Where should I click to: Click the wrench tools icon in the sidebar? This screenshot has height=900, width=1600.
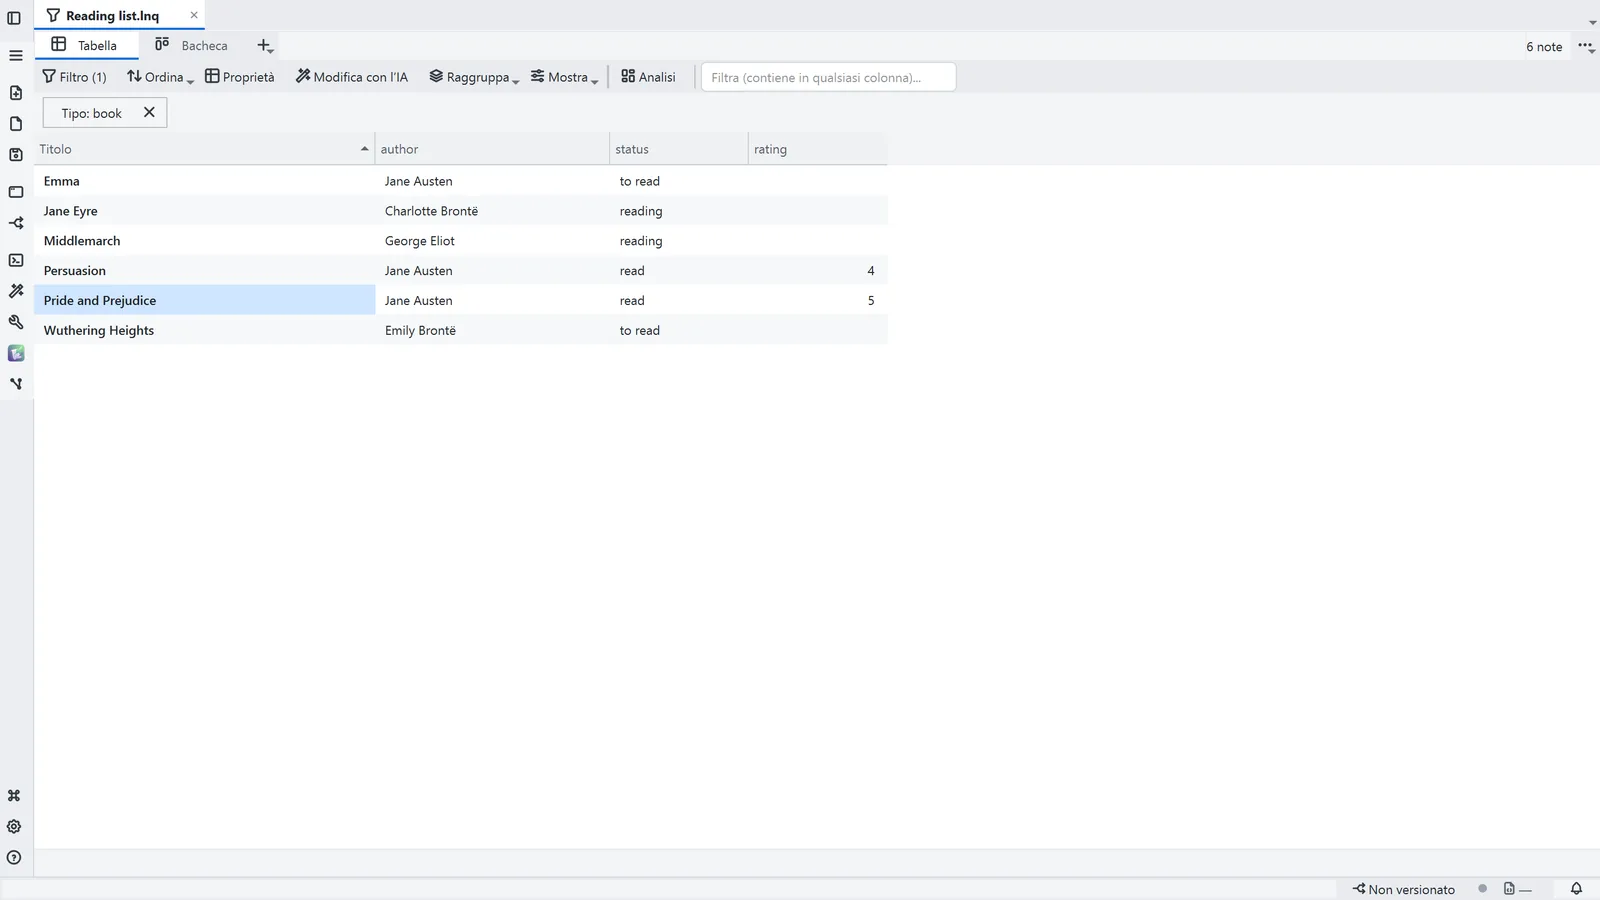tap(16, 322)
